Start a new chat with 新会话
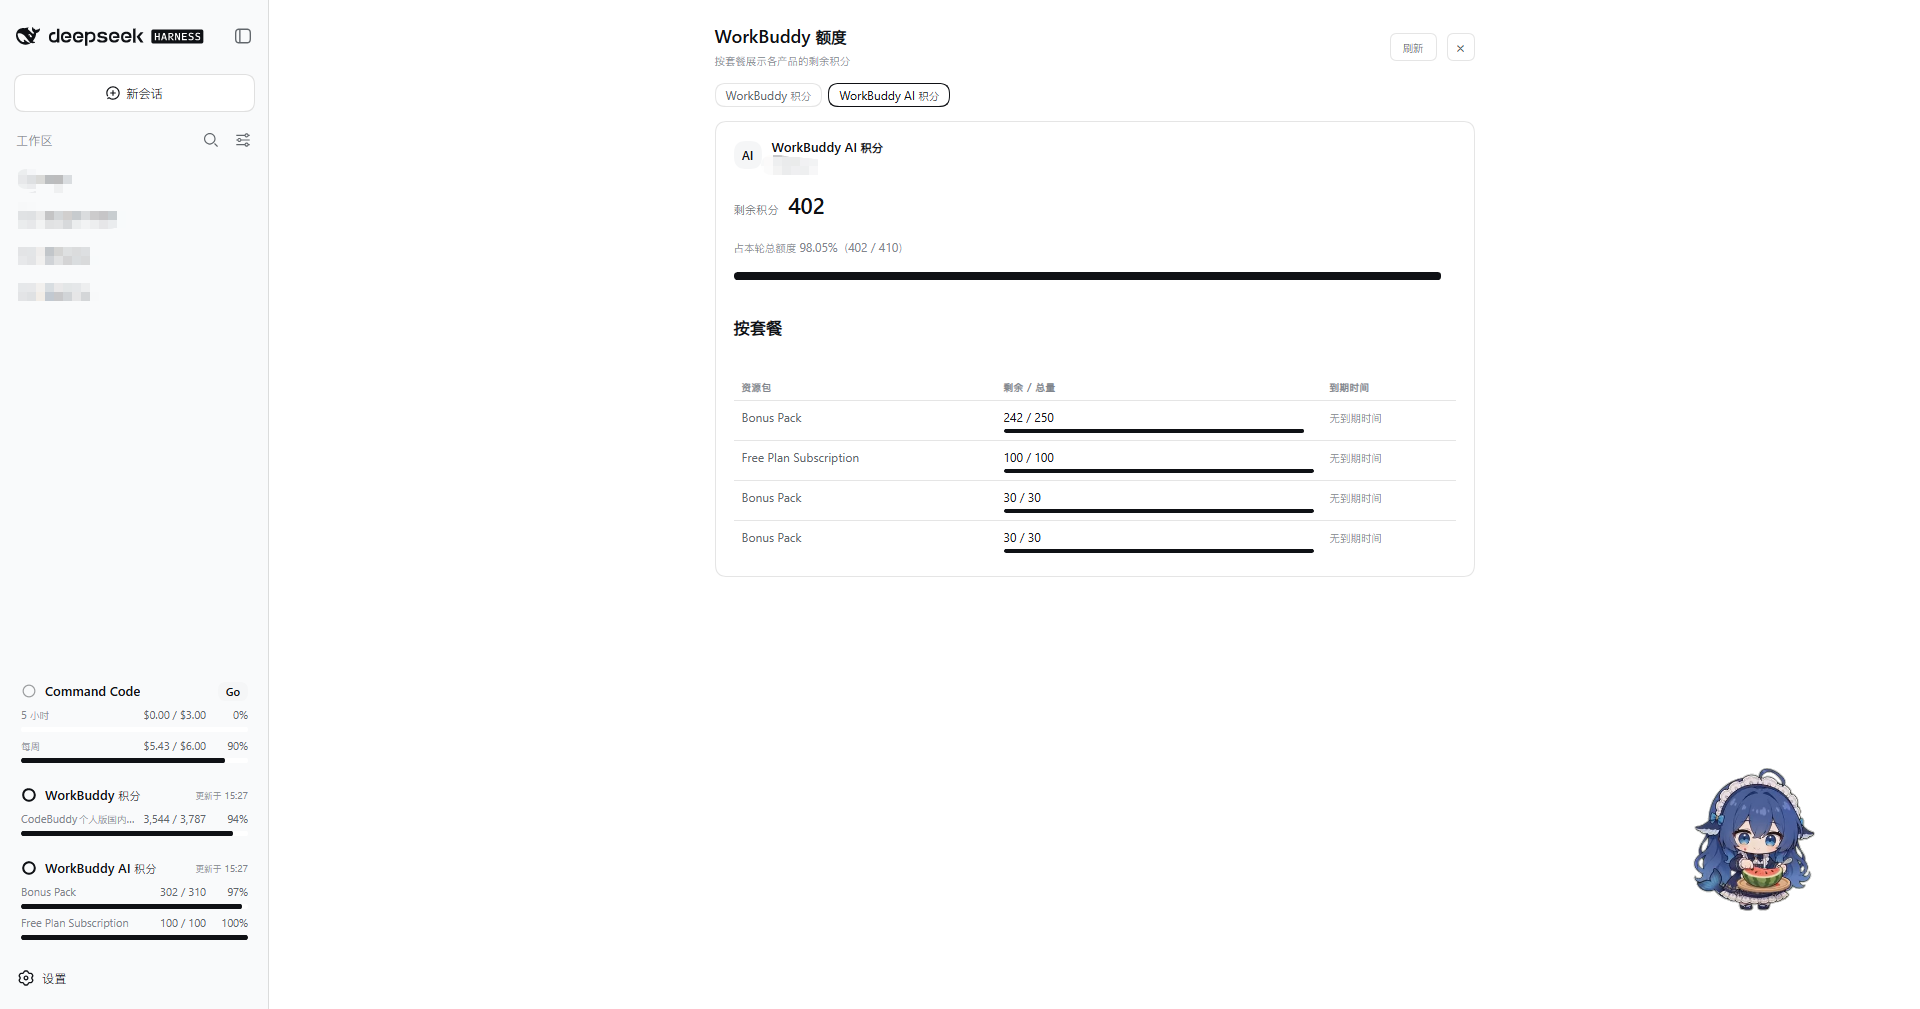Image resolution: width=1920 pixels, height=1009 pixels. click(134, 93)
